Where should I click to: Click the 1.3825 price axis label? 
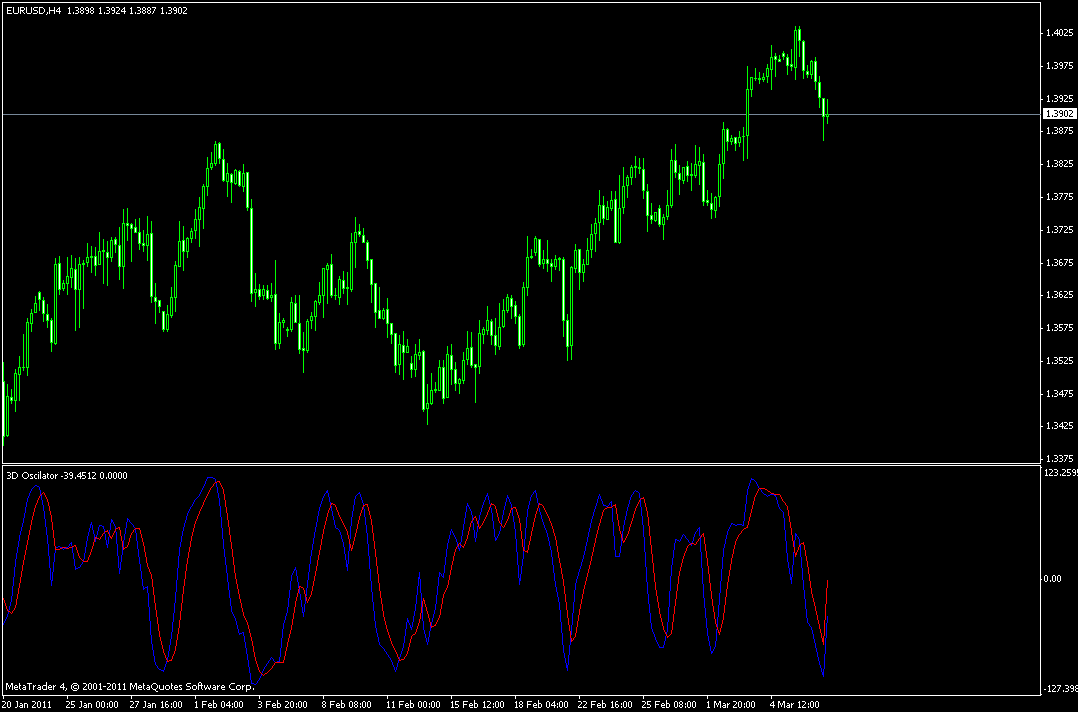(1059, 164)
